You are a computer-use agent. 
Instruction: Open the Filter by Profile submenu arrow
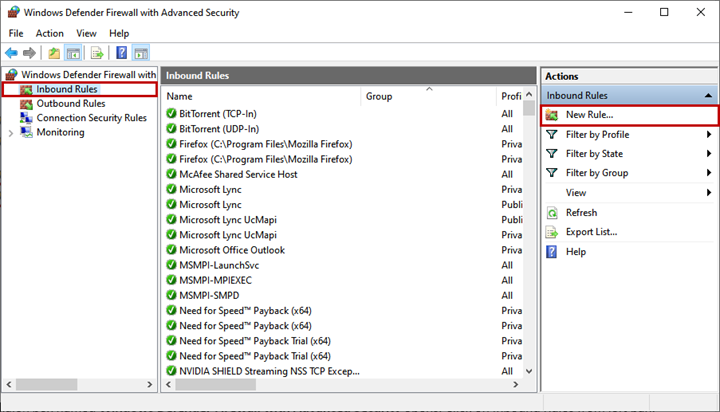pyautogui.click(x=709, y=135)
